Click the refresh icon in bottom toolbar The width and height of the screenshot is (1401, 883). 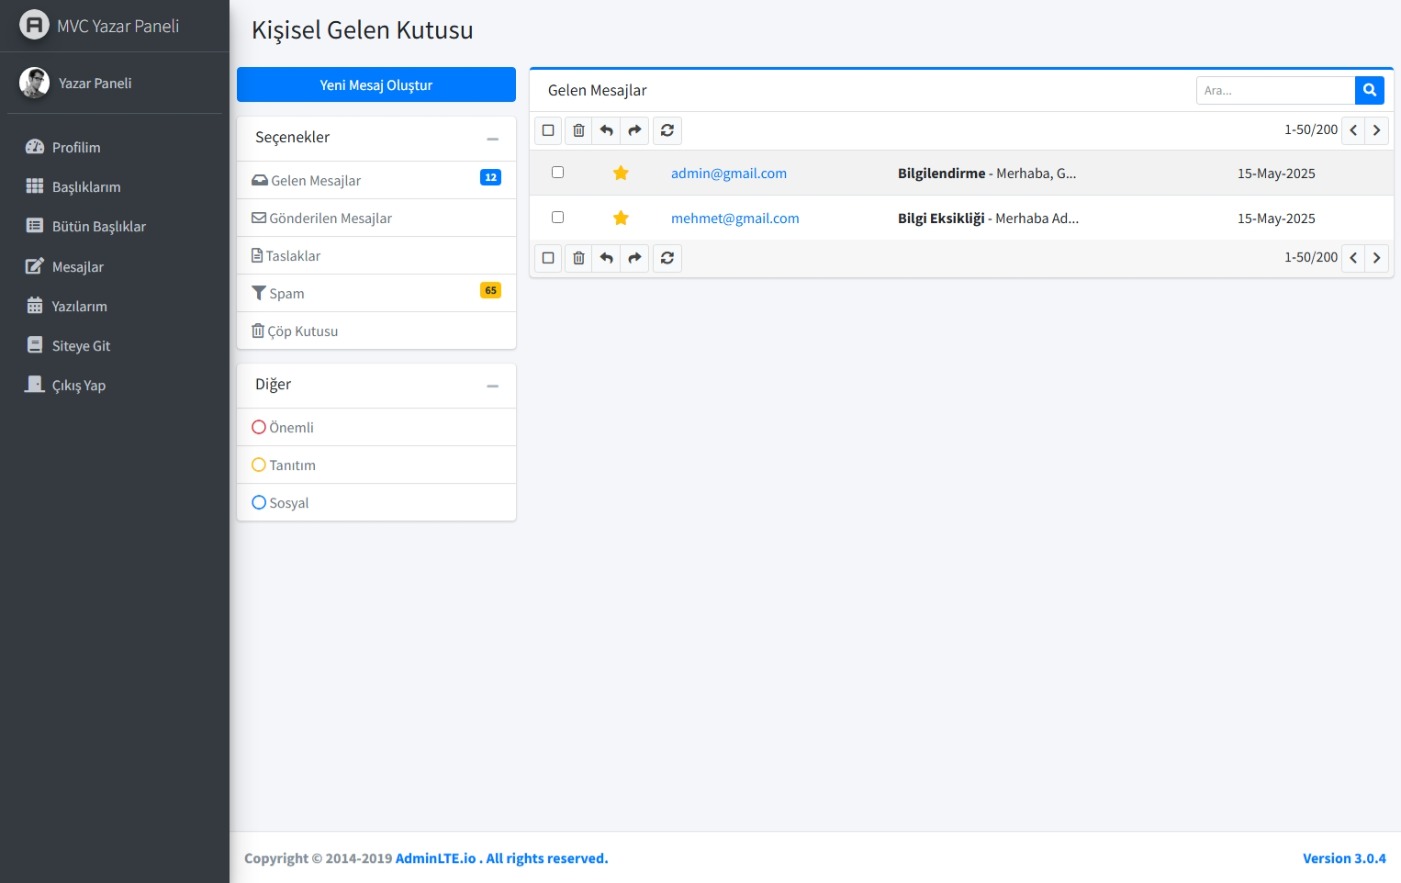pos(667,258)
